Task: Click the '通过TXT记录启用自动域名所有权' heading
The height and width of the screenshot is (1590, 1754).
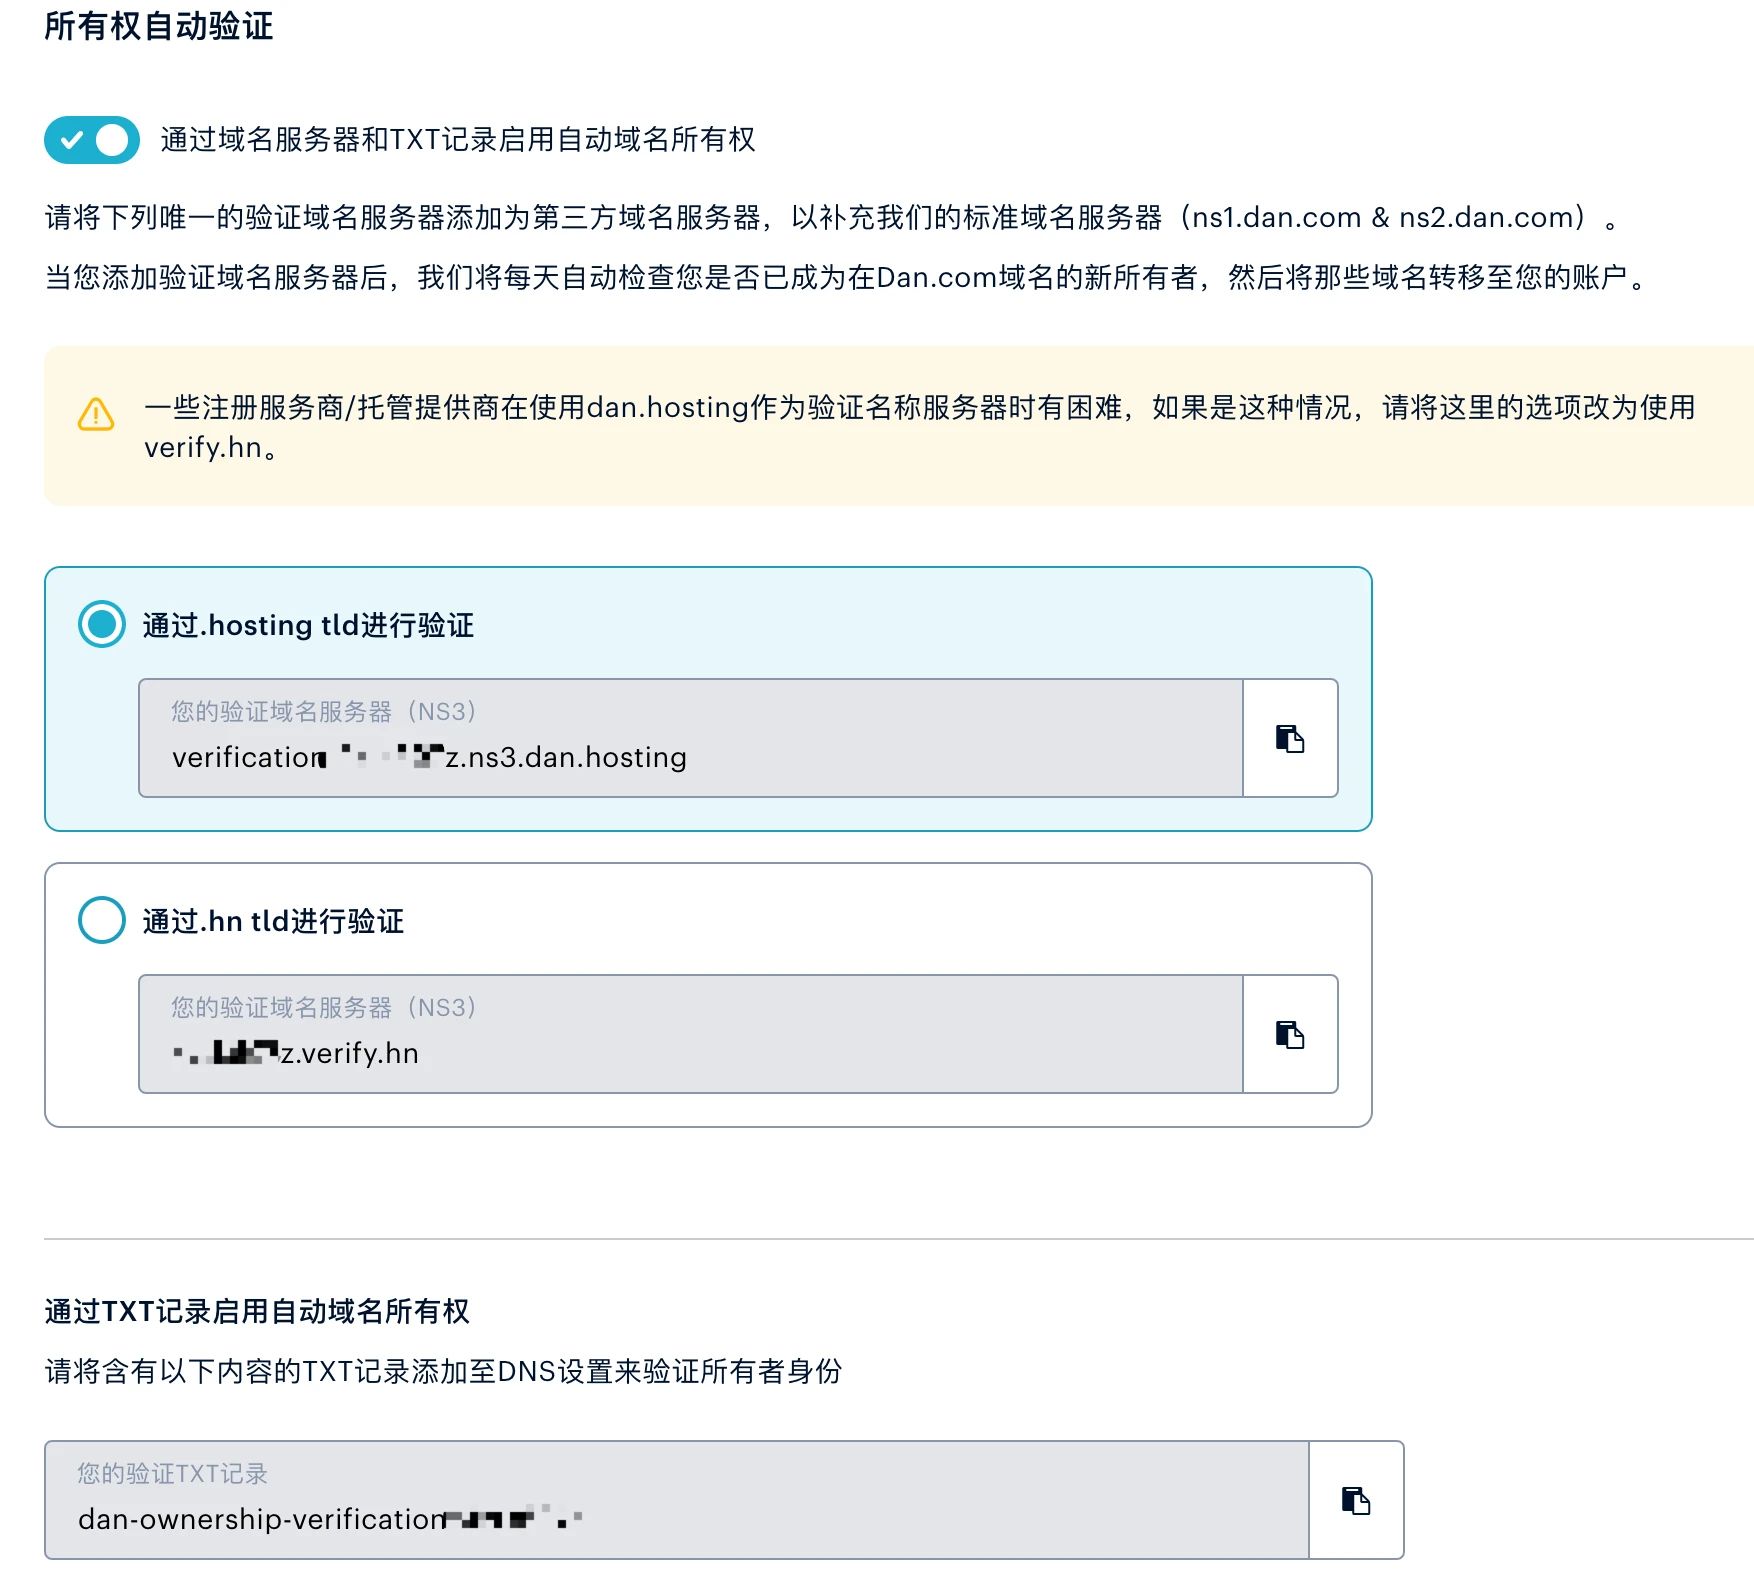Action: coord(257,1311)
